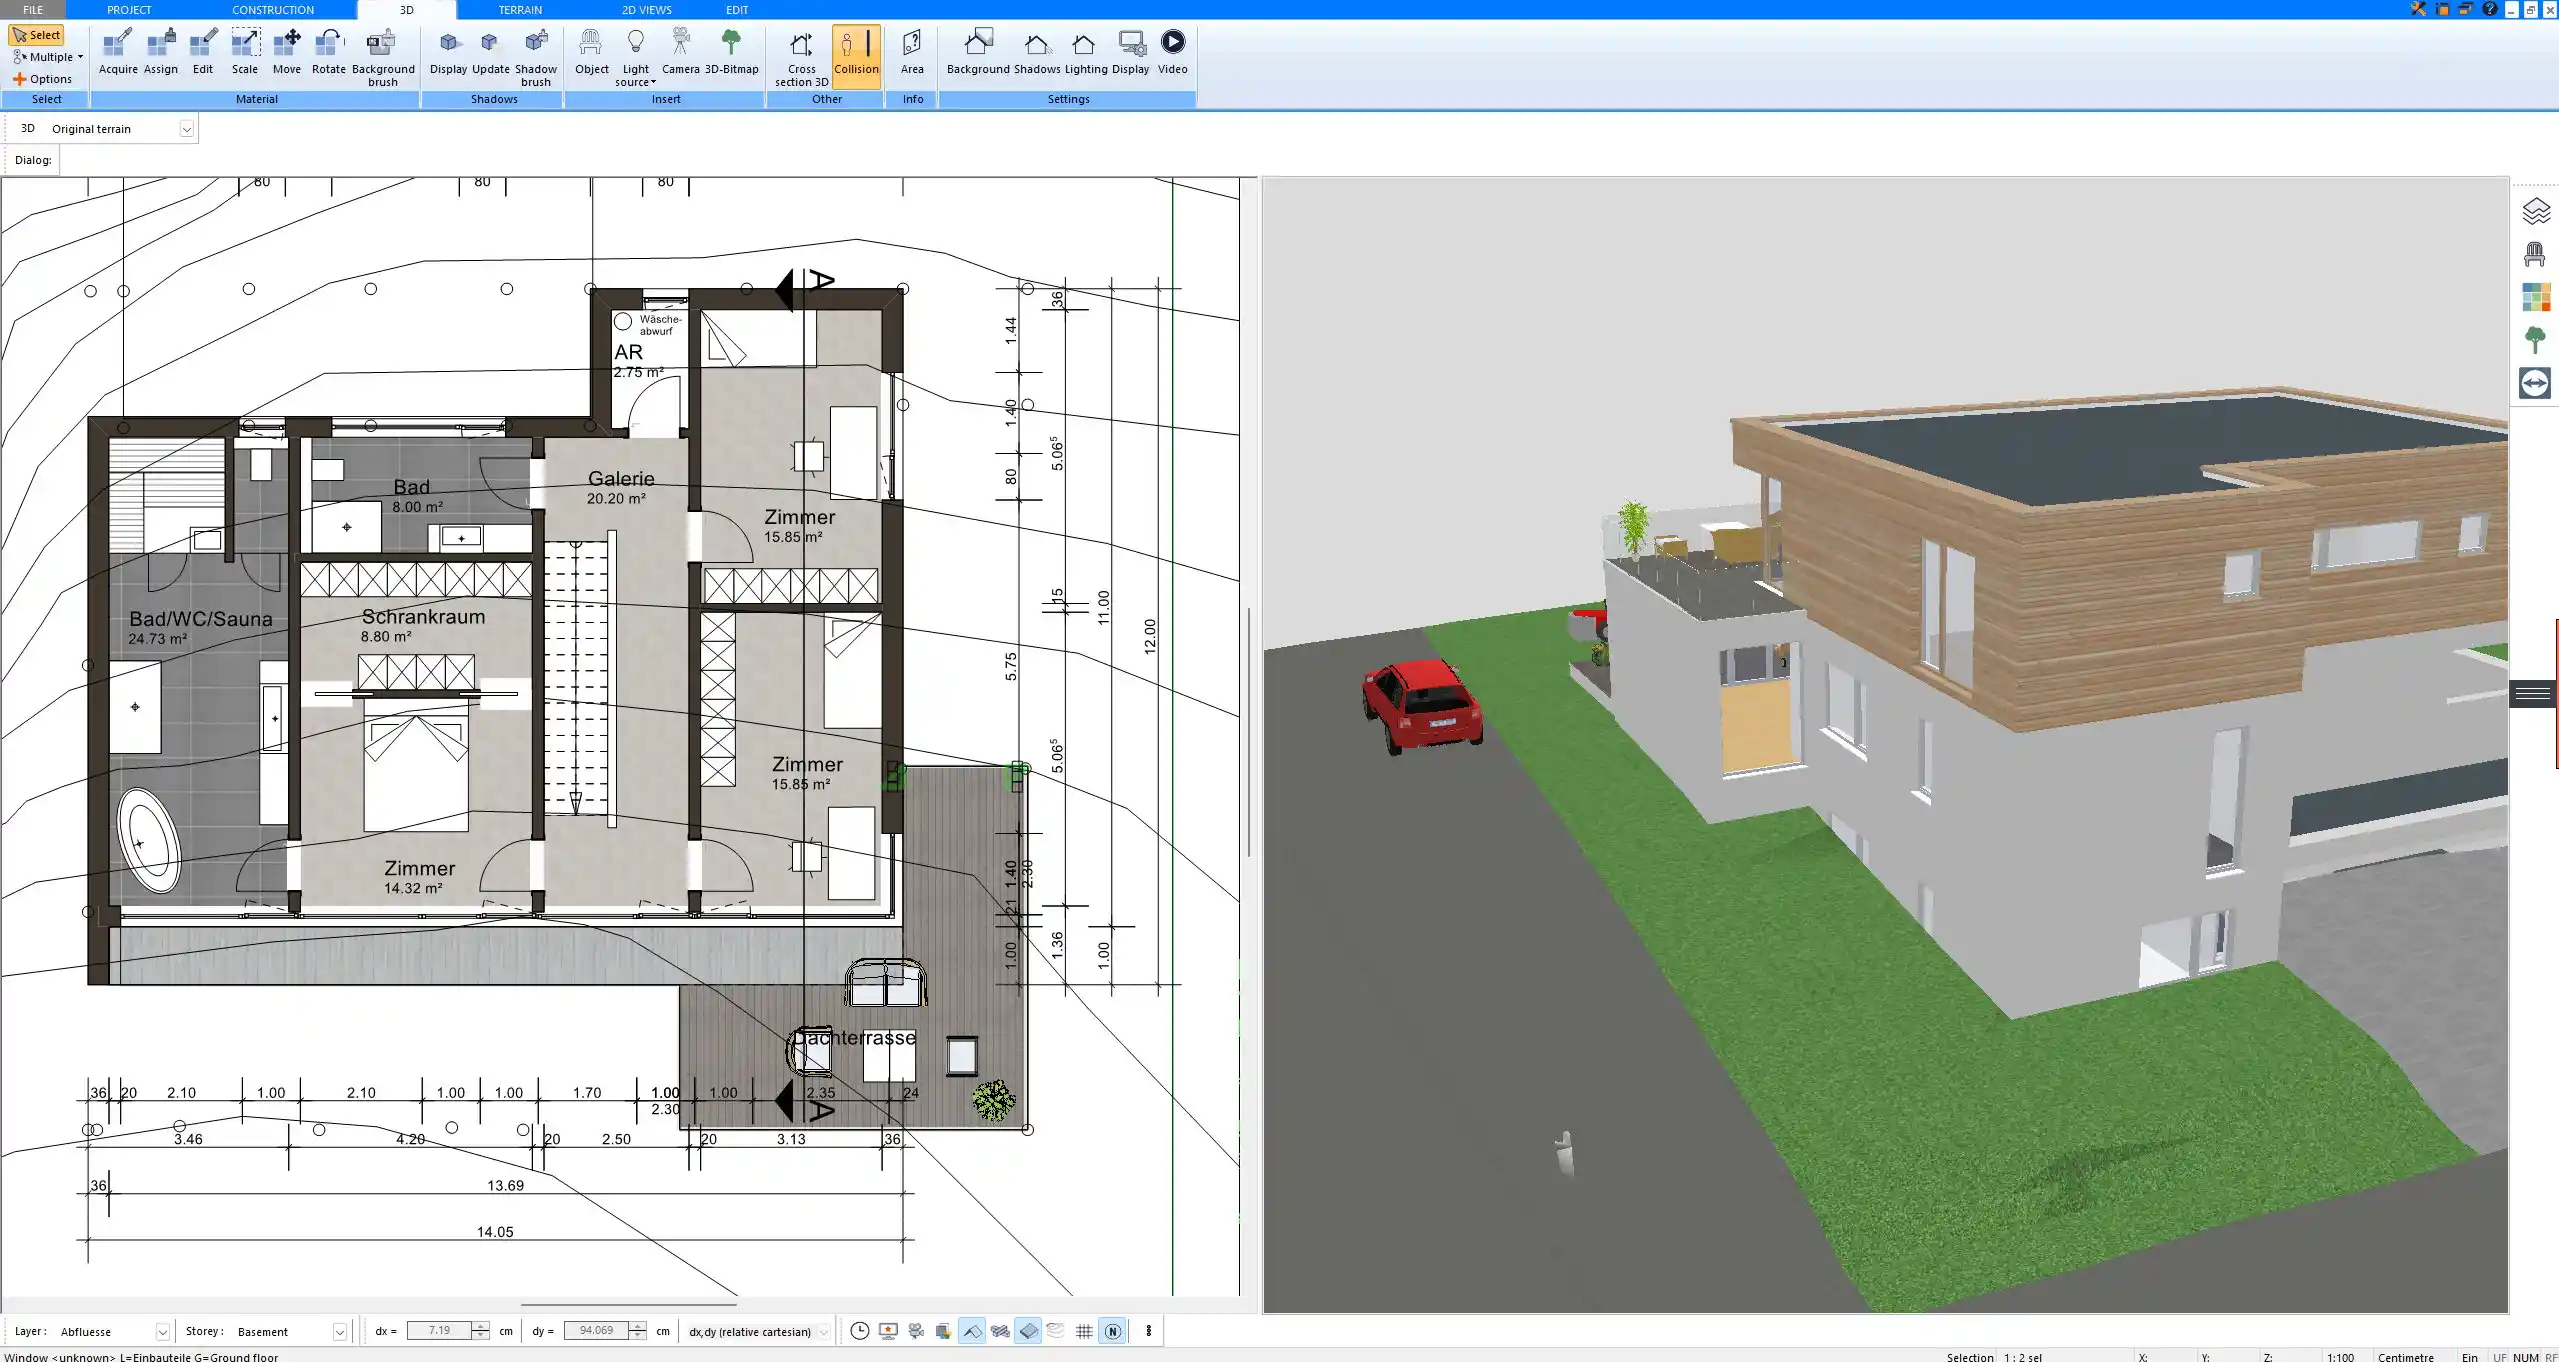Image resolution: width=2559 pixels, height=1362 pixels.
Task: Open the plants tree icon in right sidebar
Action: click(x=2535, y=340)
